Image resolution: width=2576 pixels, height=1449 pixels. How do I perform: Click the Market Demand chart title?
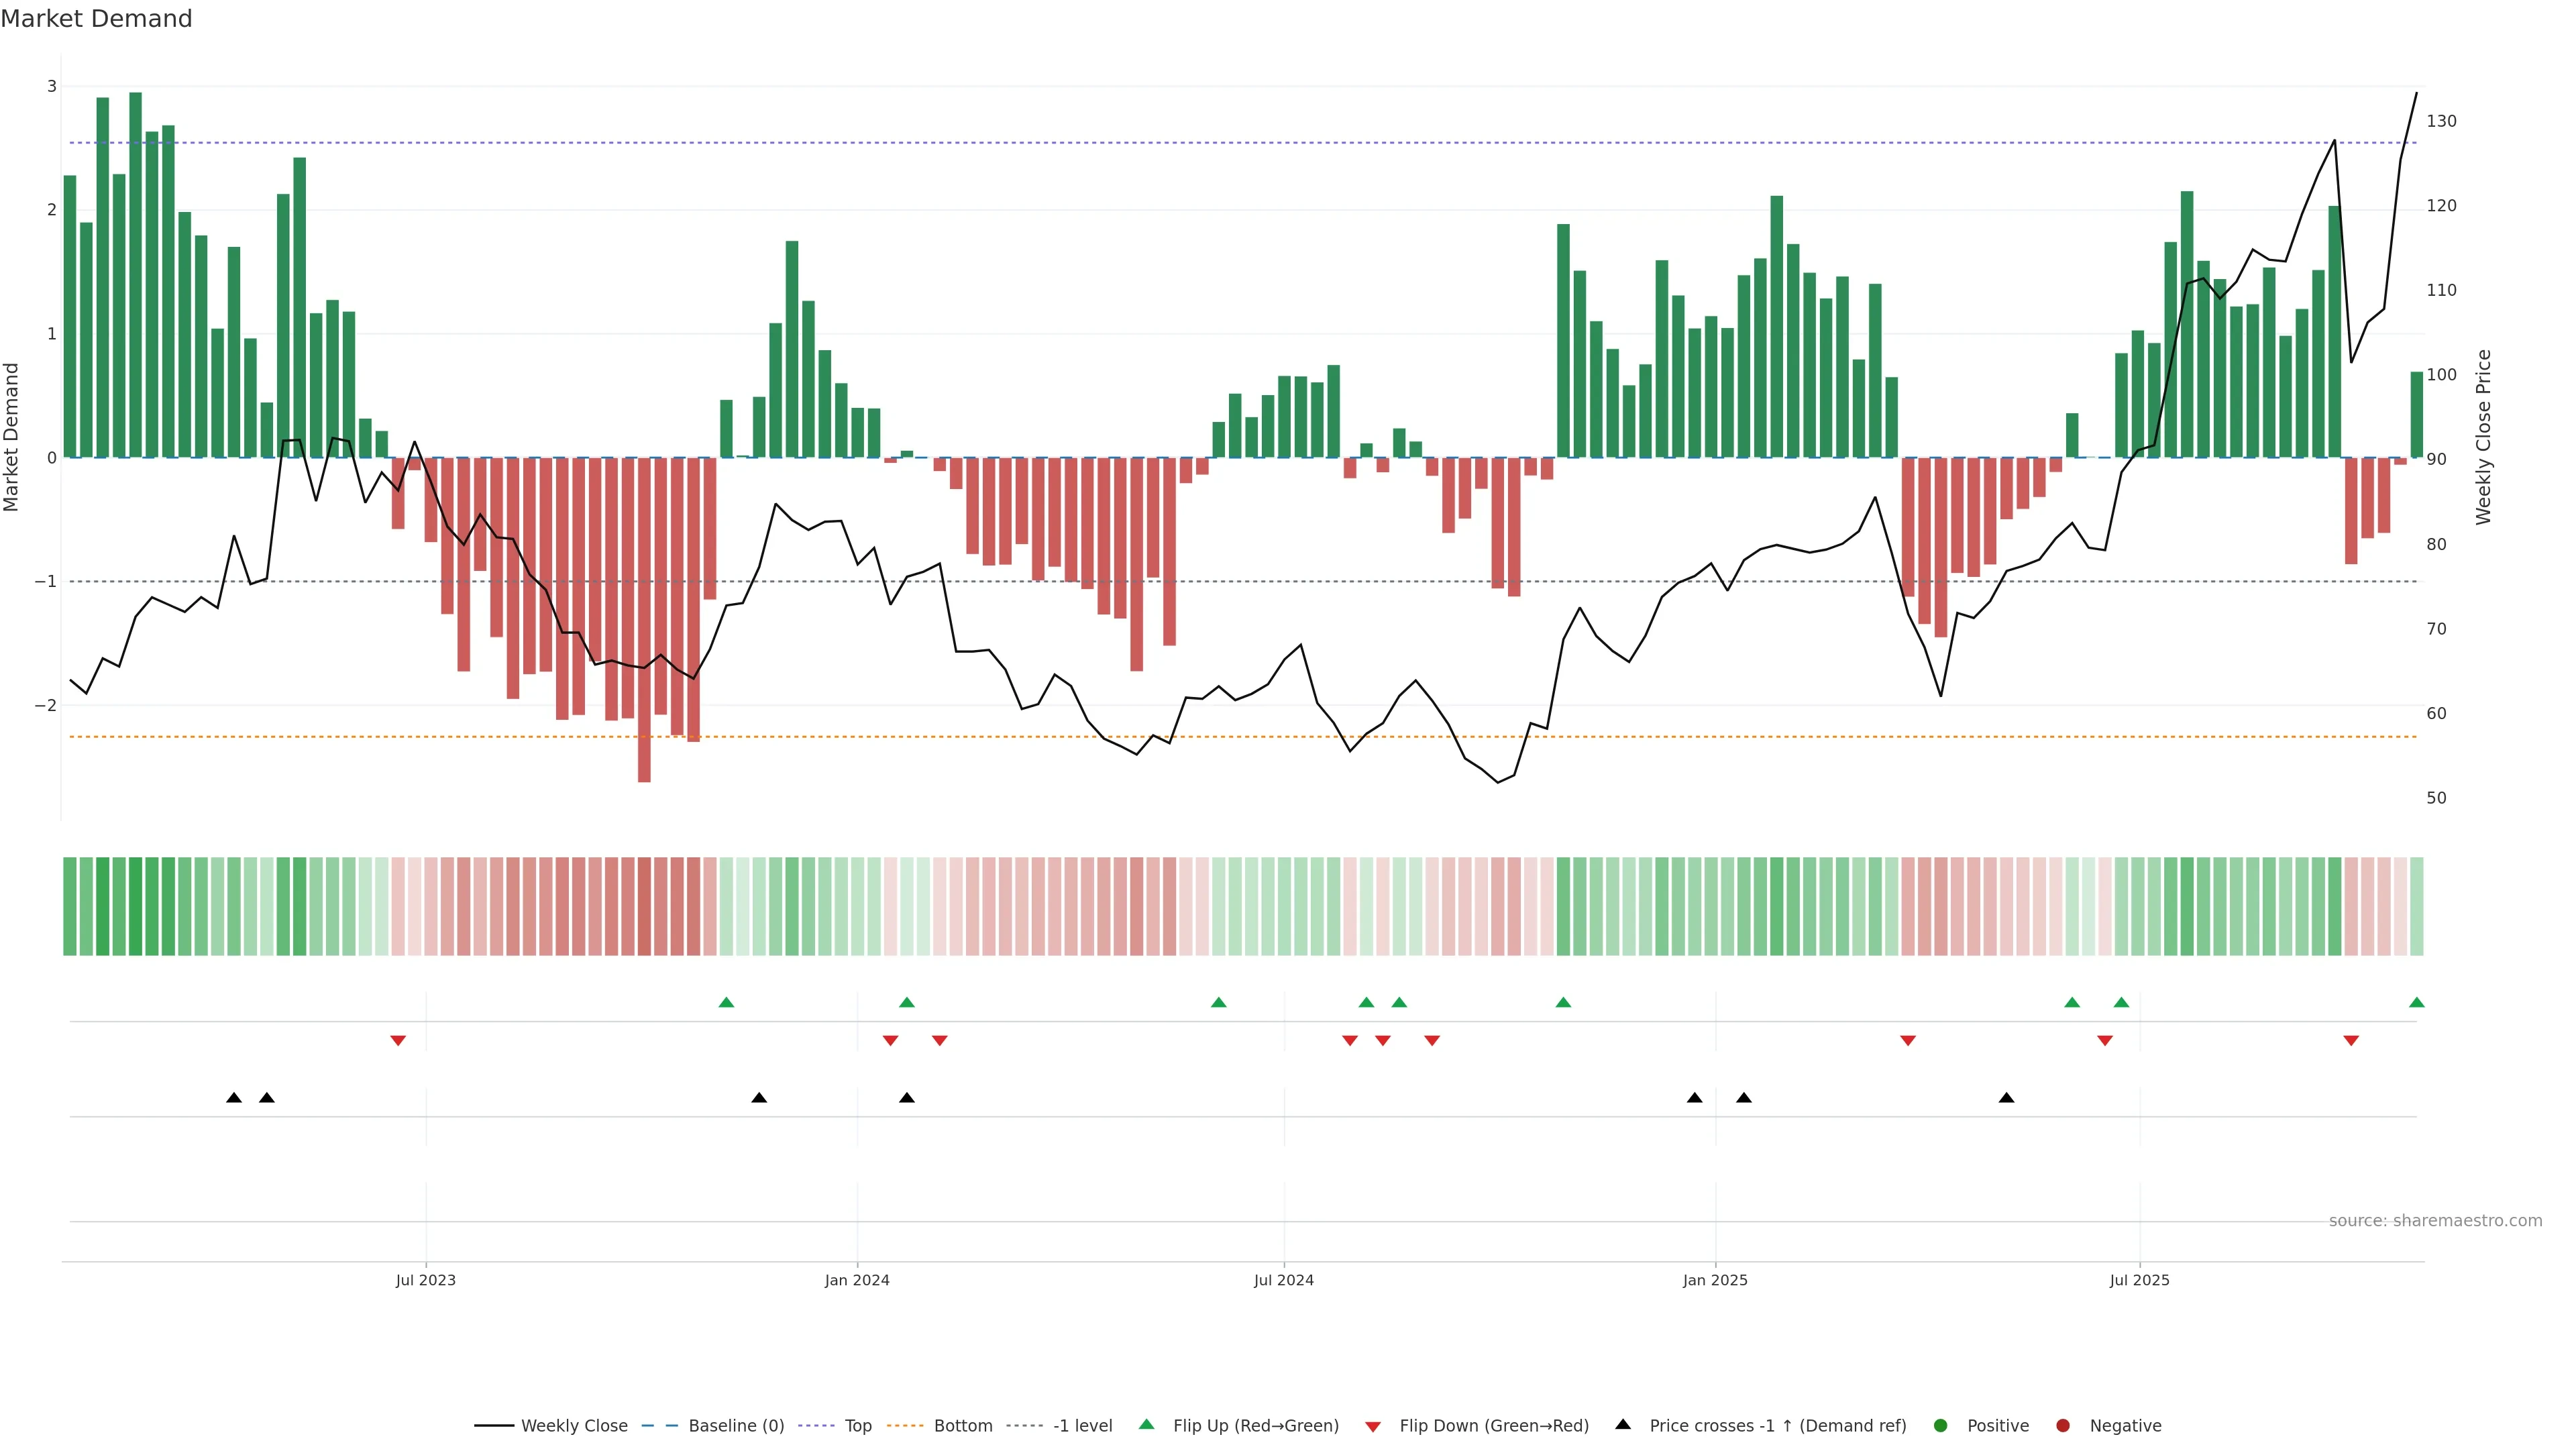[x=96, y=19]
